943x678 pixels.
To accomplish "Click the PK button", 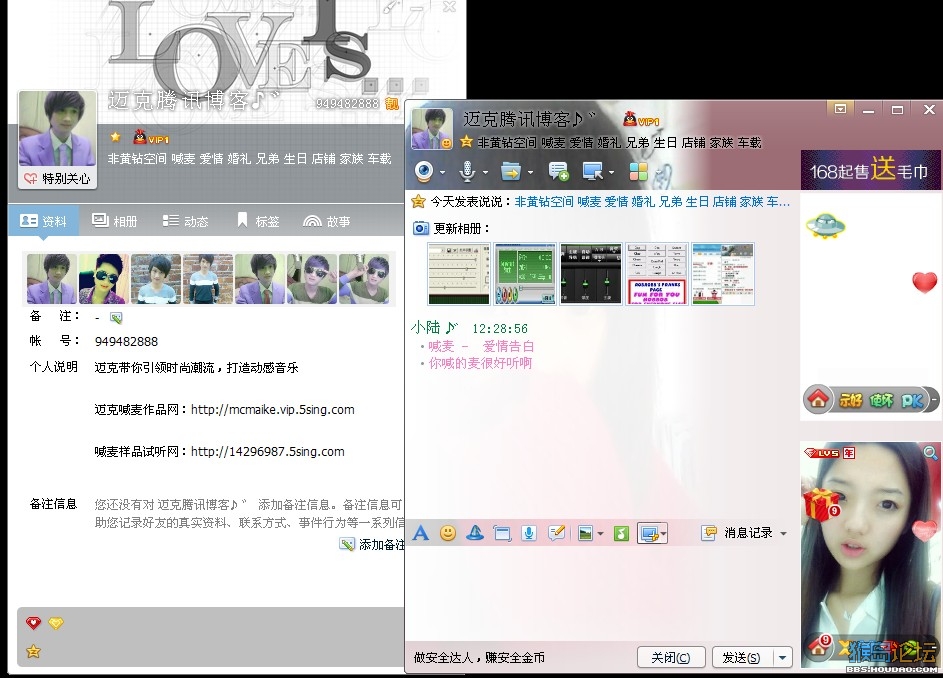I will 912,400.
